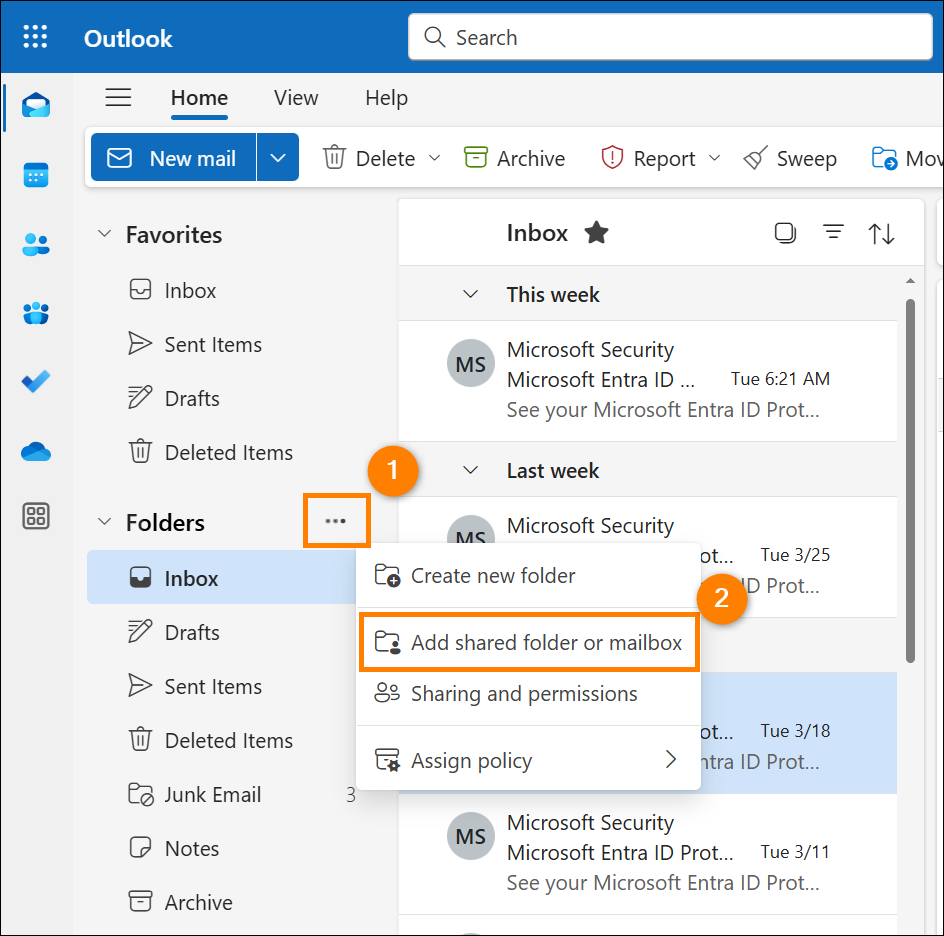Screen dimensions: 944x936
Task: Click the Move to toolbar button
Action: pyautogui.click(x=906, y=158)
